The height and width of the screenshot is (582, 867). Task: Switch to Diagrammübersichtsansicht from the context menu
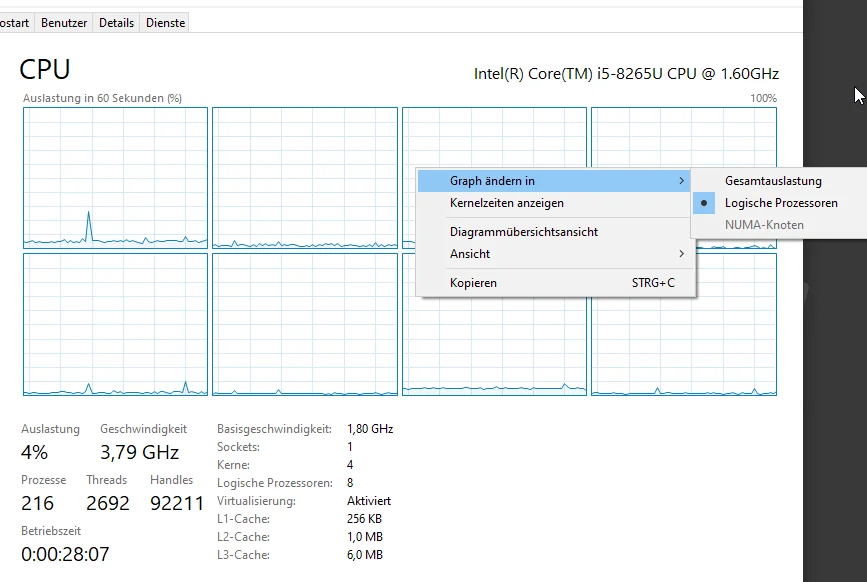[x=554, y=232]
